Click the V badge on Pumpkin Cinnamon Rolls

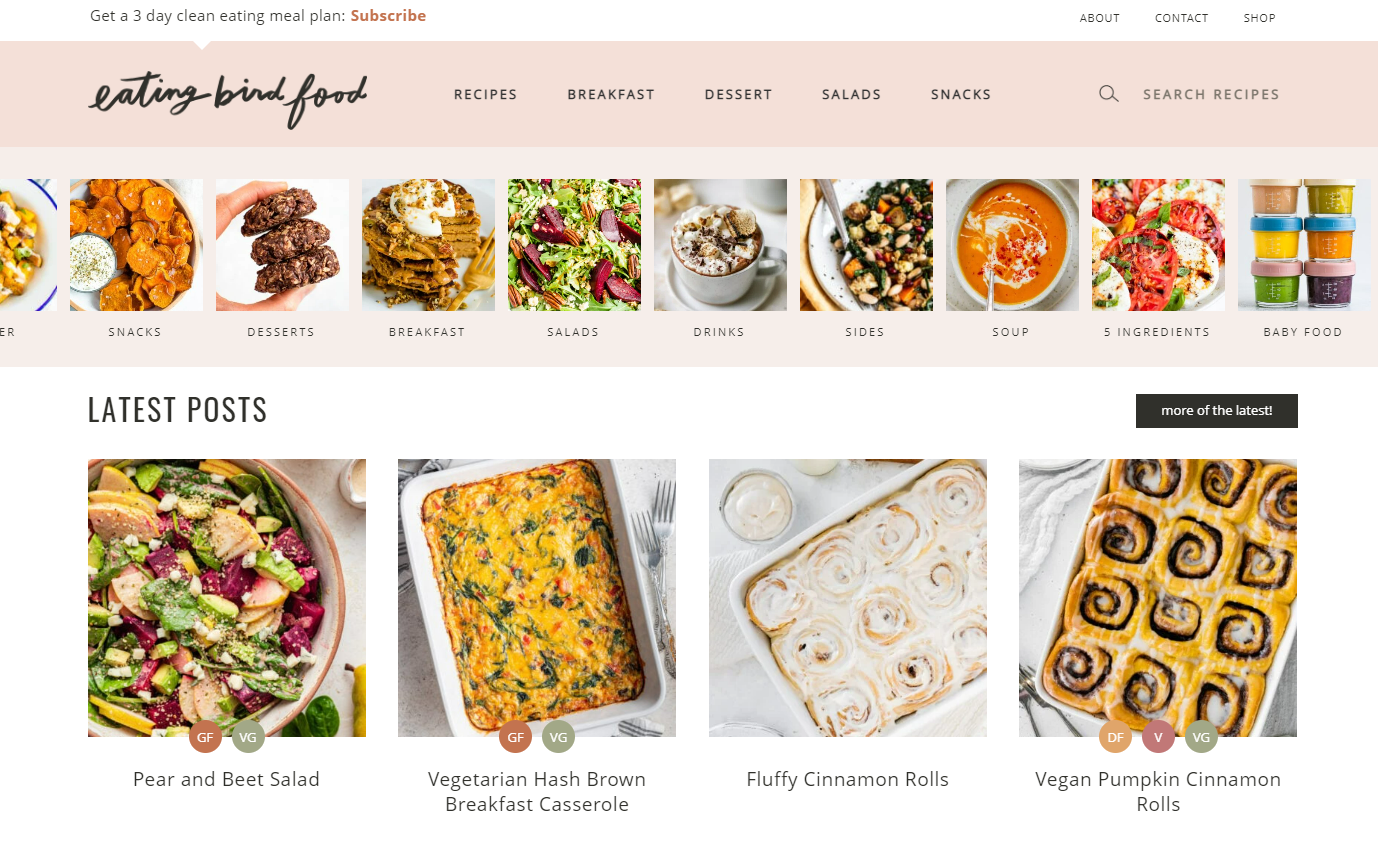click(1159, 738)
